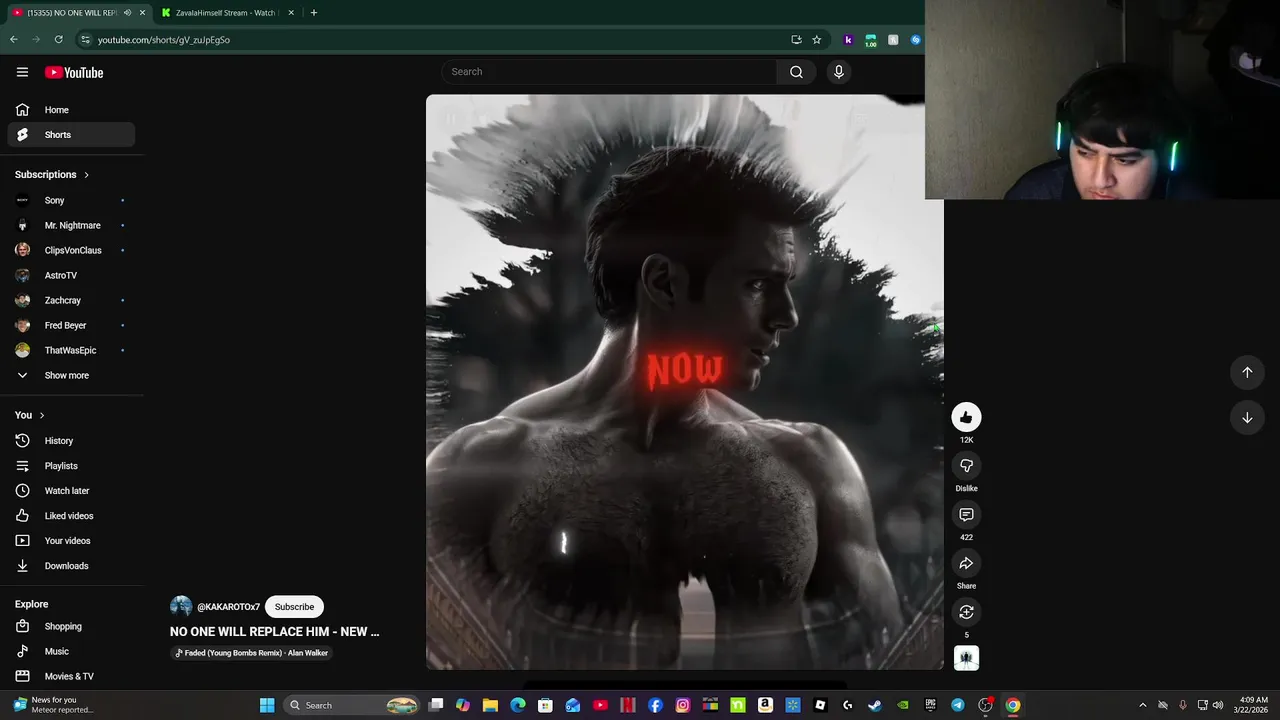Open Steam from the taskbar

pos(875,705)
